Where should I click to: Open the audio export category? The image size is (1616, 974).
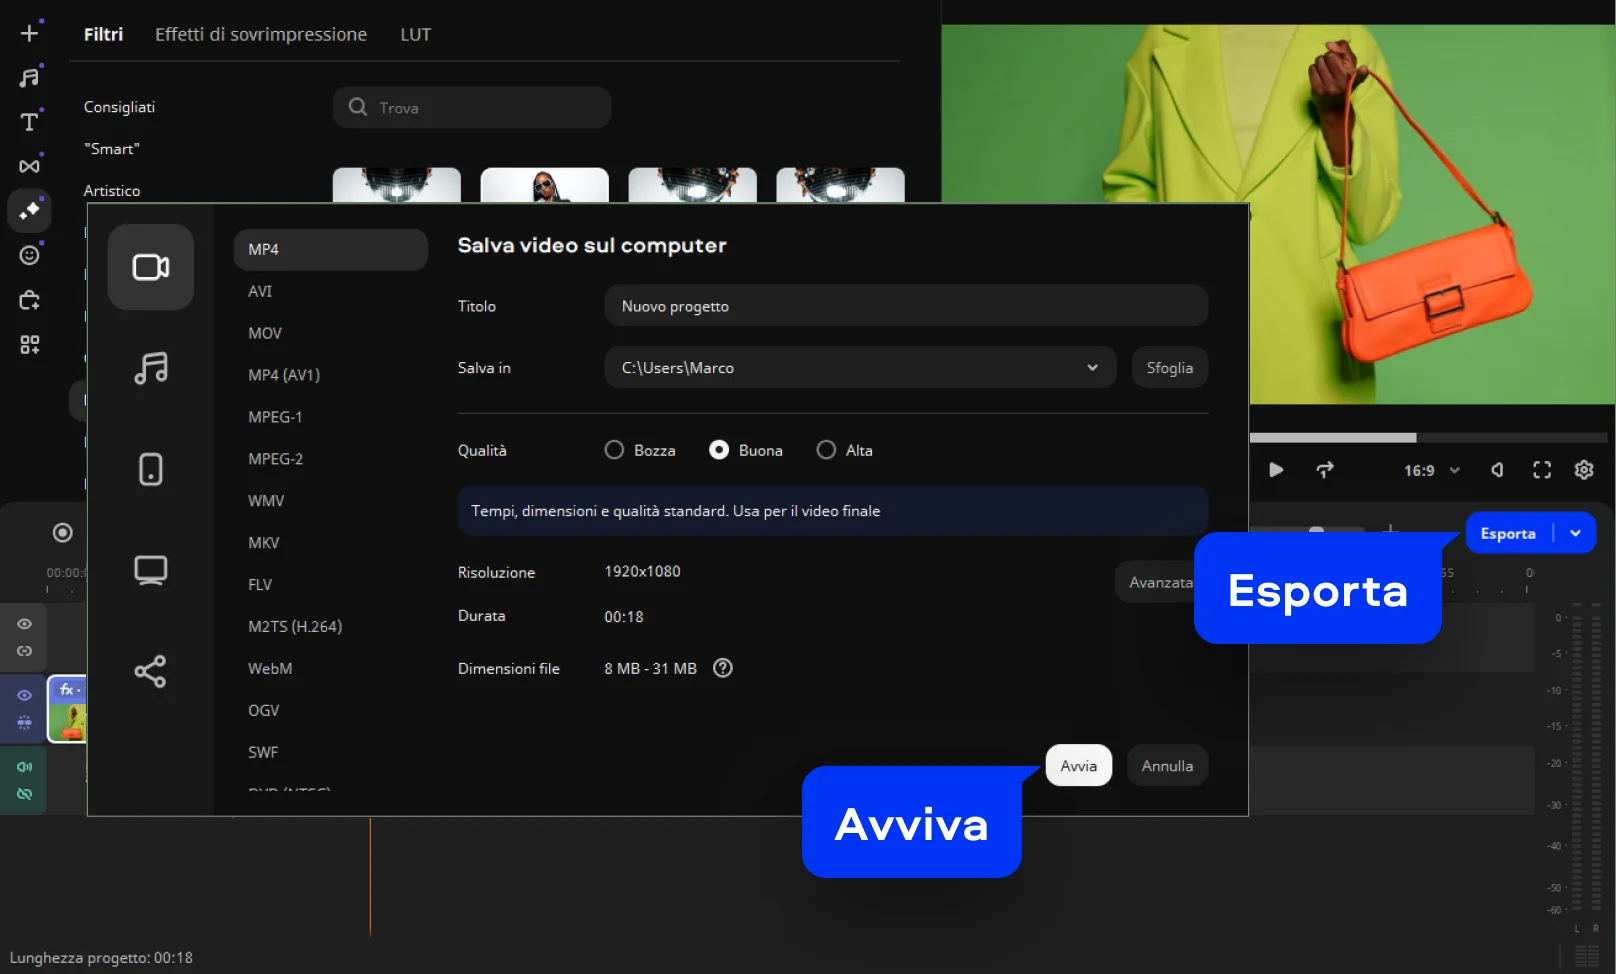coord(150,368)
